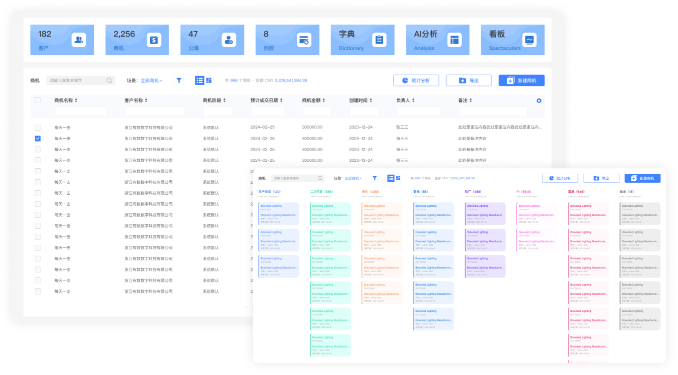
Task: Focus the 商机 search input in the main table
Action: click(80, 80)
